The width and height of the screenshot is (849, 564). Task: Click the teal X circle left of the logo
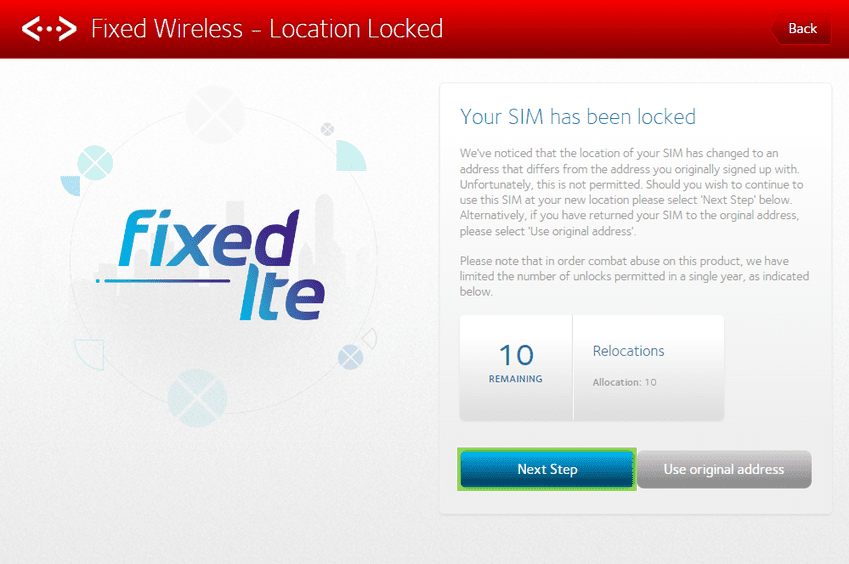point(94,162)
